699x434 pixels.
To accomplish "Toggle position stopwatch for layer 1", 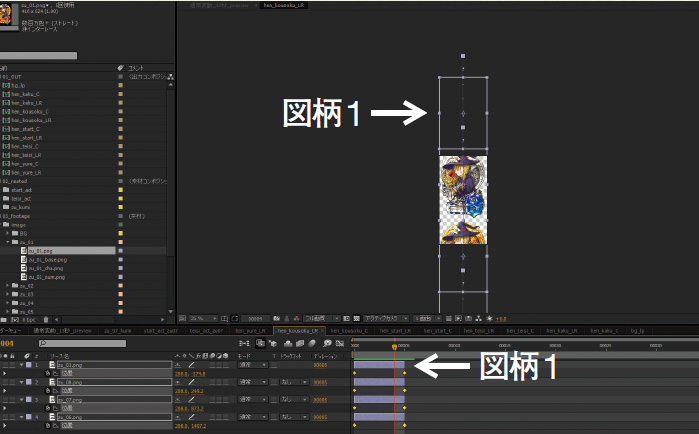I will coord(48,373).
